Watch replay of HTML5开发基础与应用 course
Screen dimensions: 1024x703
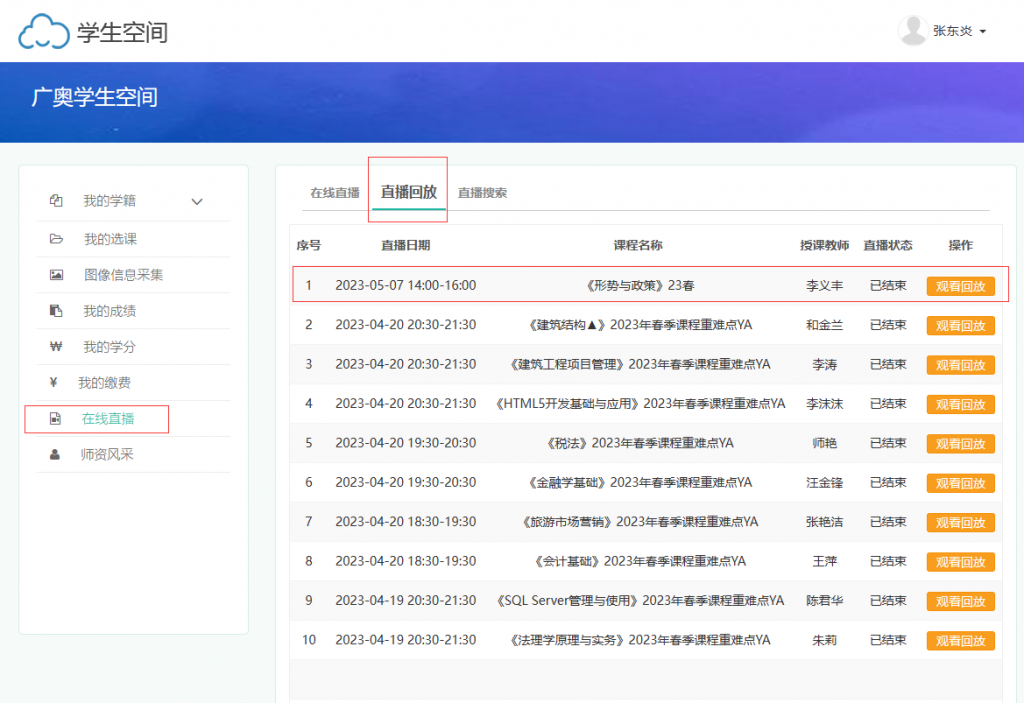point(961,404)
